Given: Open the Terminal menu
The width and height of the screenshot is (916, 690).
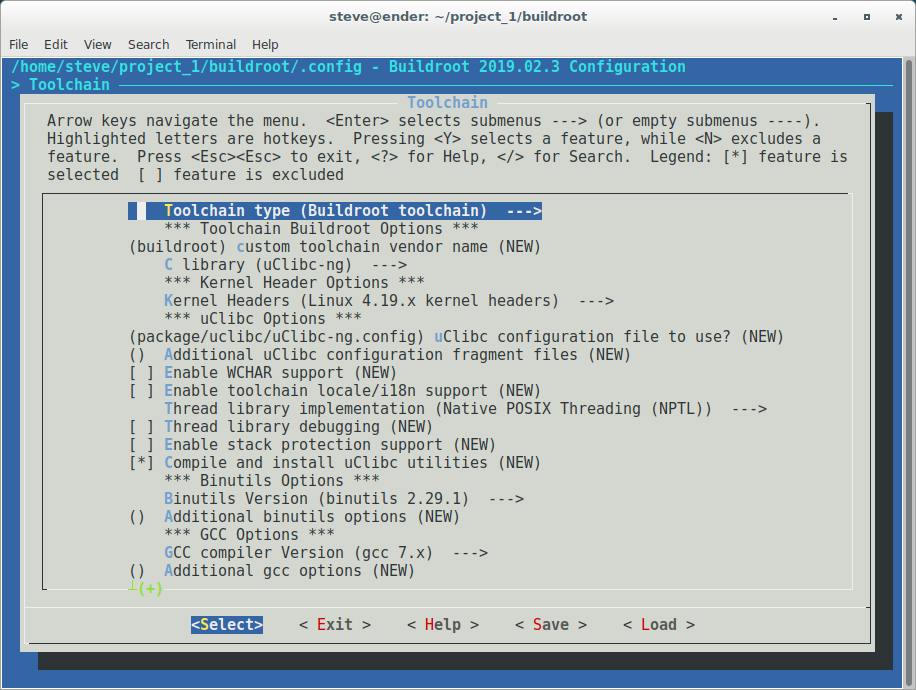Looking at the screenshot, I should pos(210,44).
